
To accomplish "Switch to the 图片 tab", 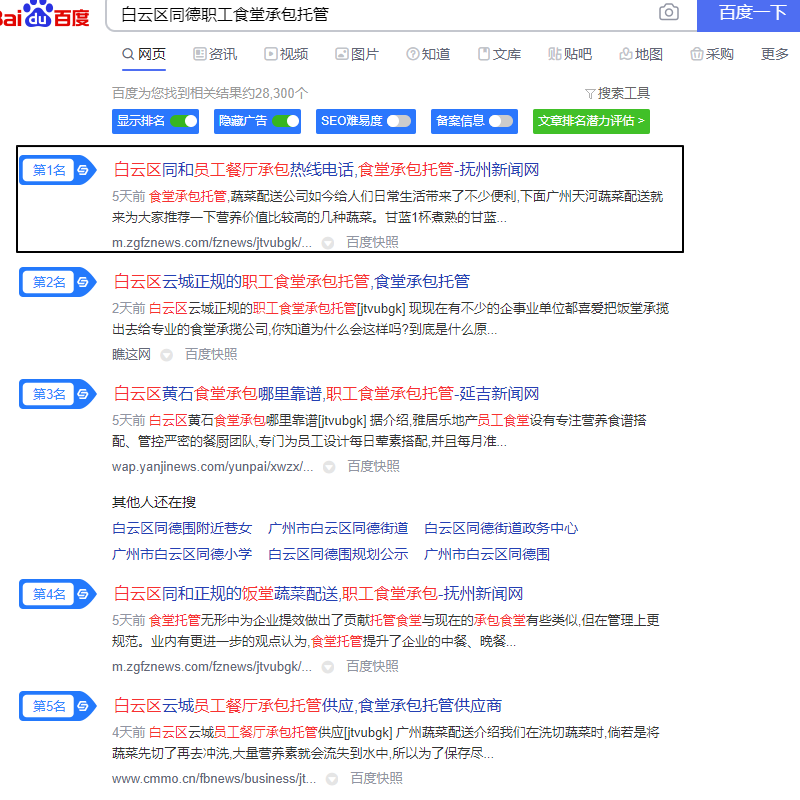I will [x=357, y=54].
